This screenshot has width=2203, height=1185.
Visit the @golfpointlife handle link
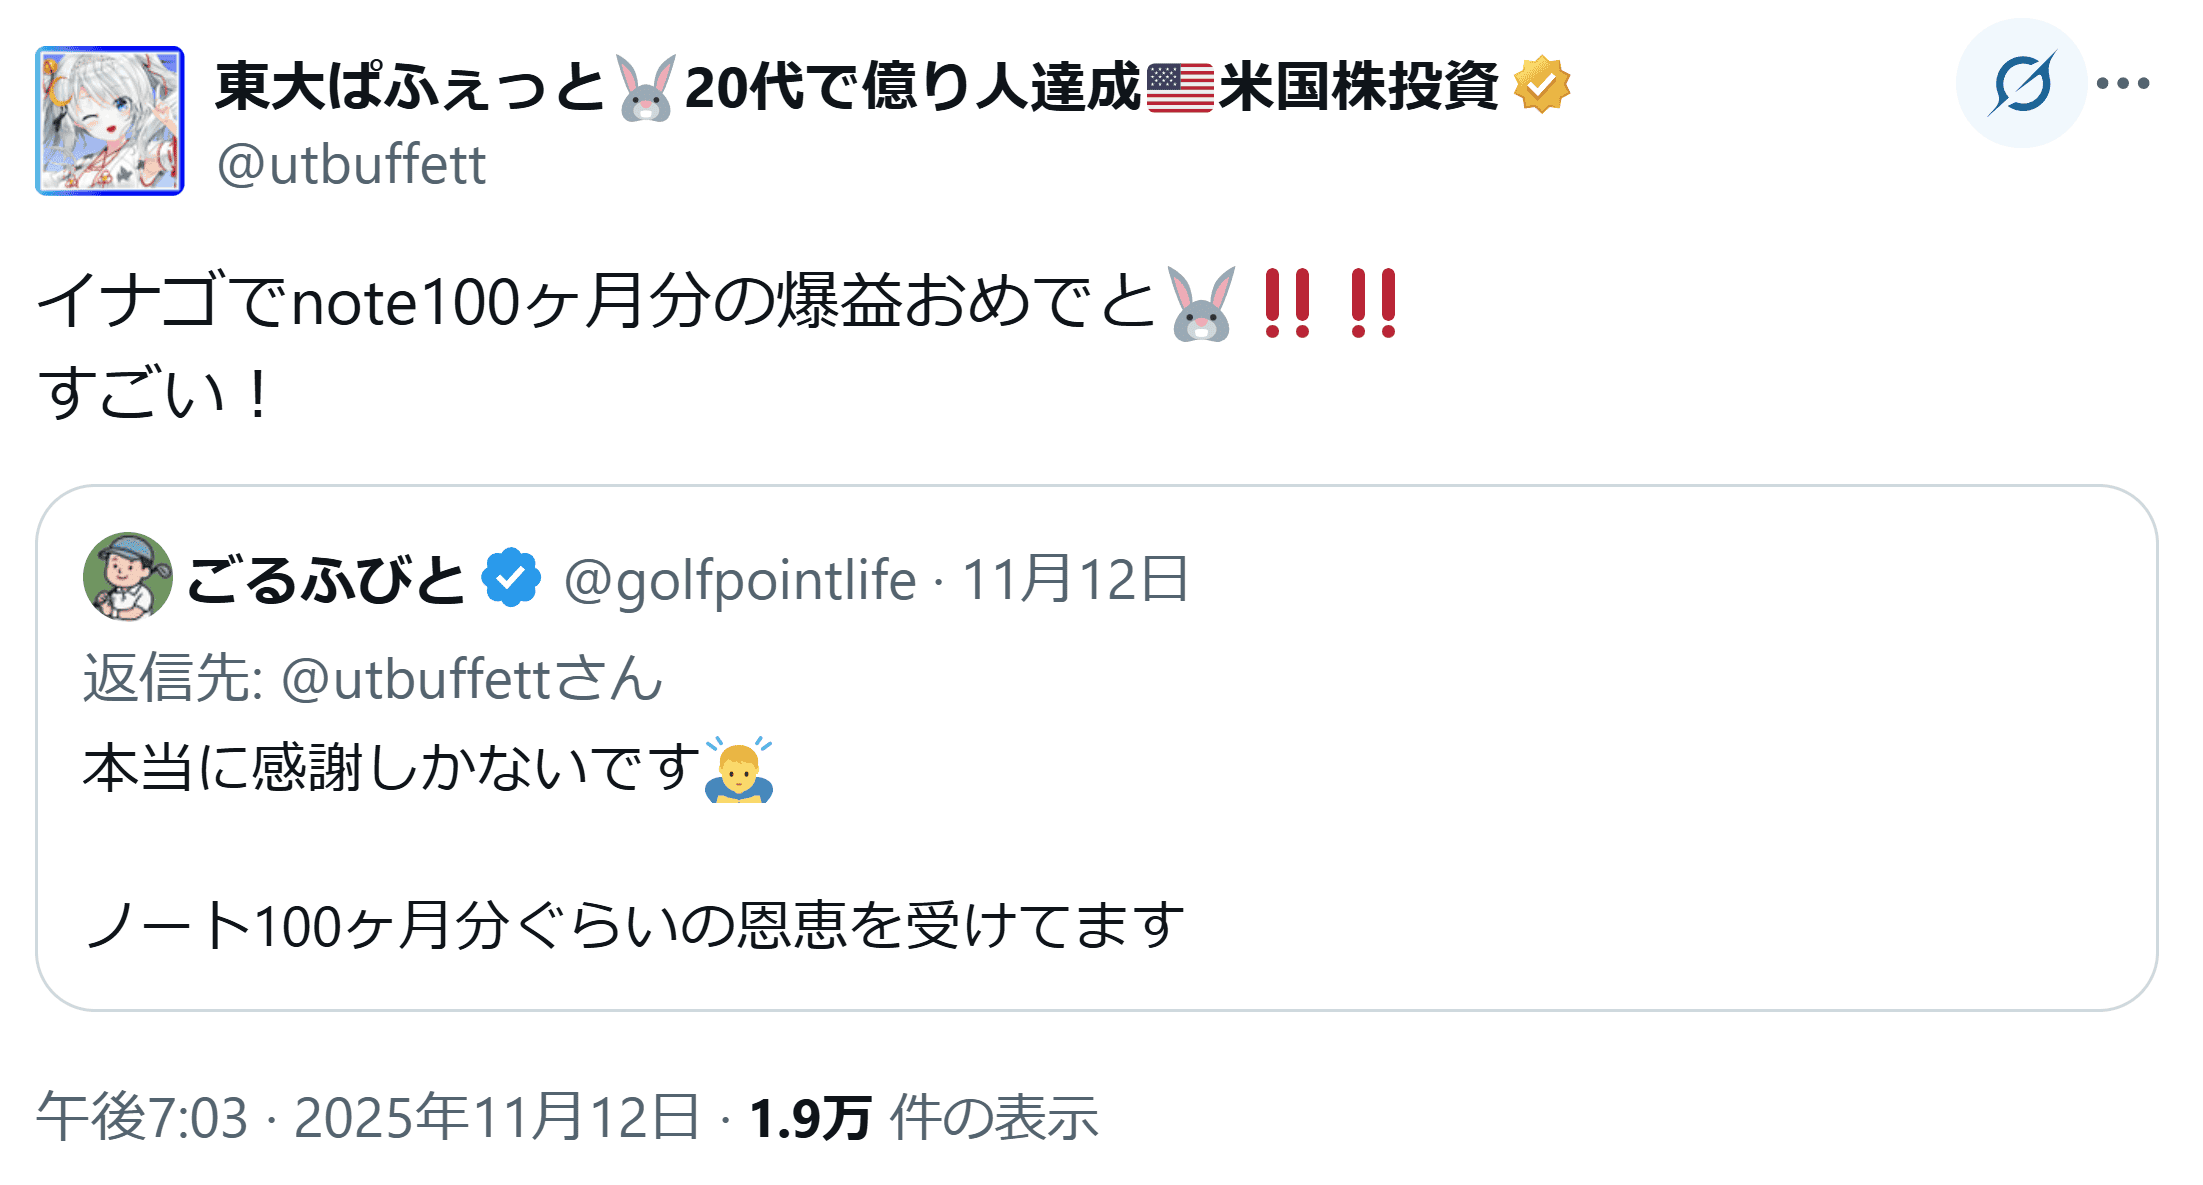(740, 580)
